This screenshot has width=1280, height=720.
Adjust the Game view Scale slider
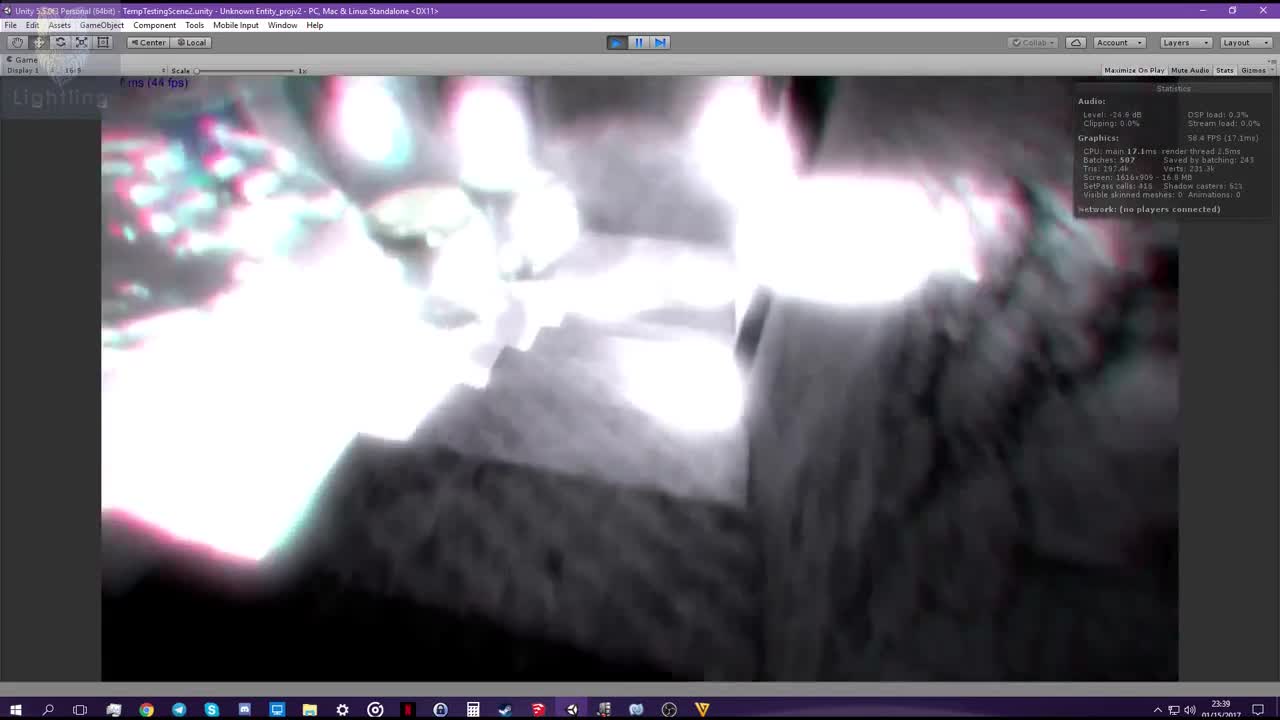198,71
